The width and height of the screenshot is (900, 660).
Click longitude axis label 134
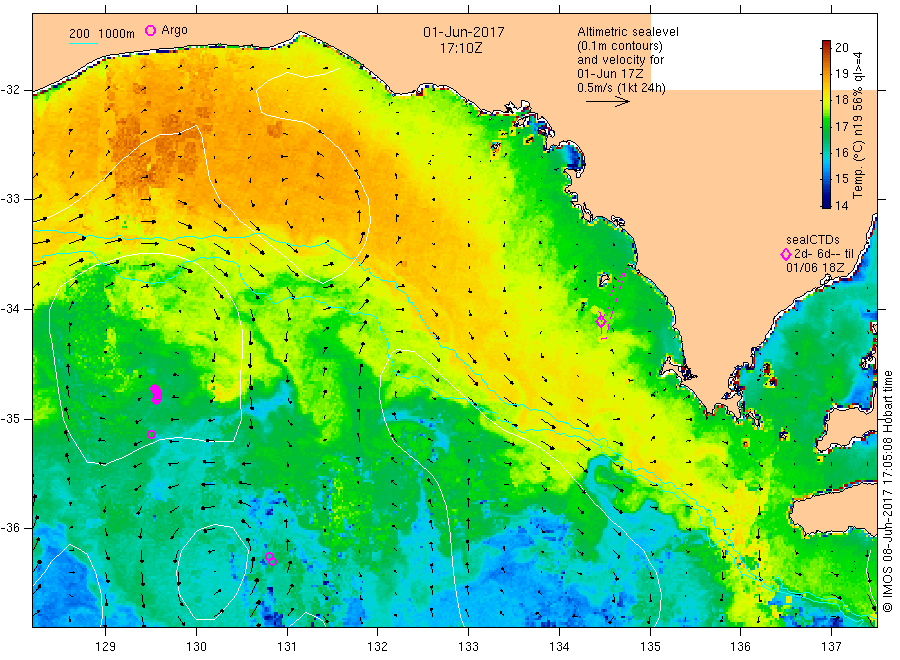tap(559, 647)
